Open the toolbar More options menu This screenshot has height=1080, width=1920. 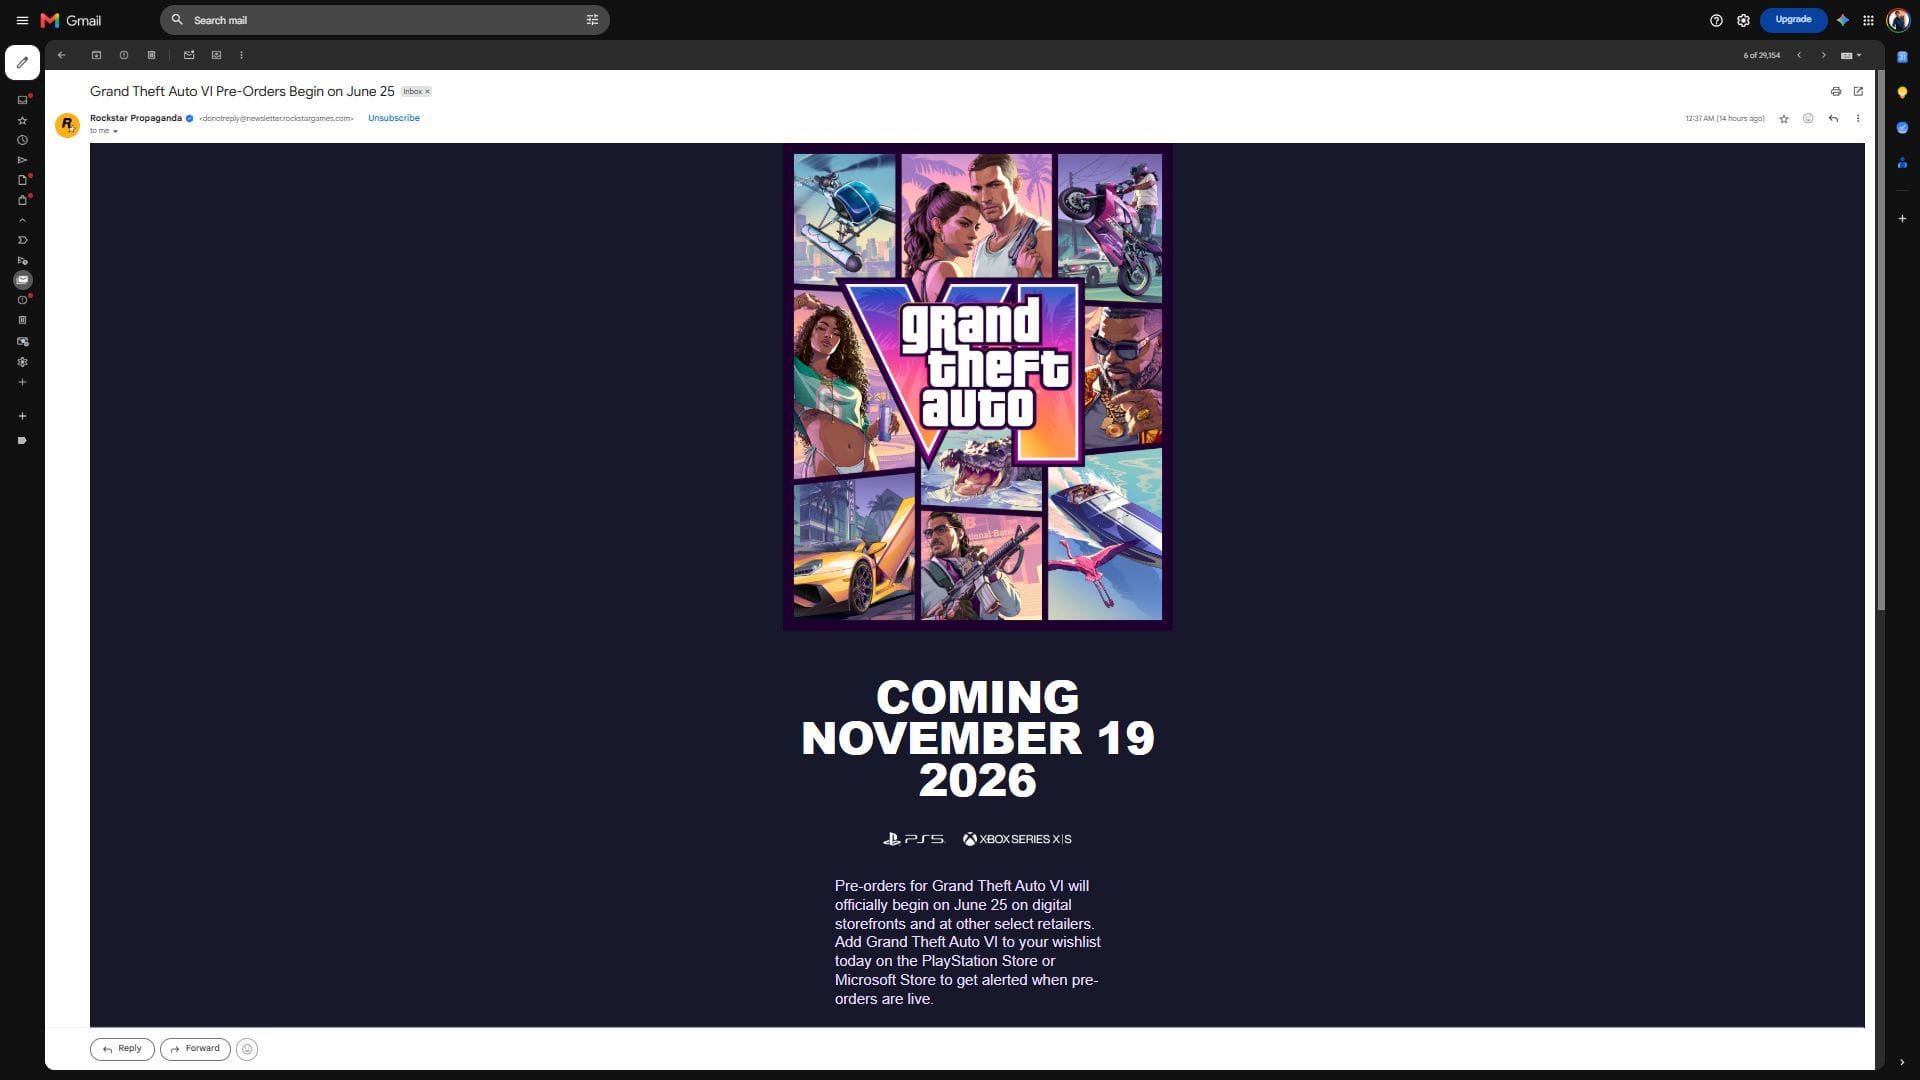[x=241, y=55]
